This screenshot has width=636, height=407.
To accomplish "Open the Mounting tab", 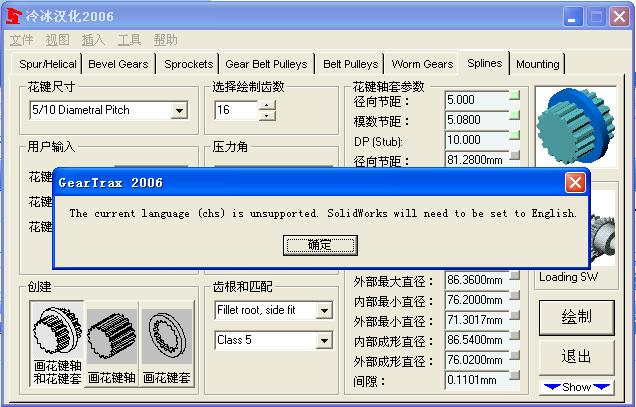I will coord(537,64).
